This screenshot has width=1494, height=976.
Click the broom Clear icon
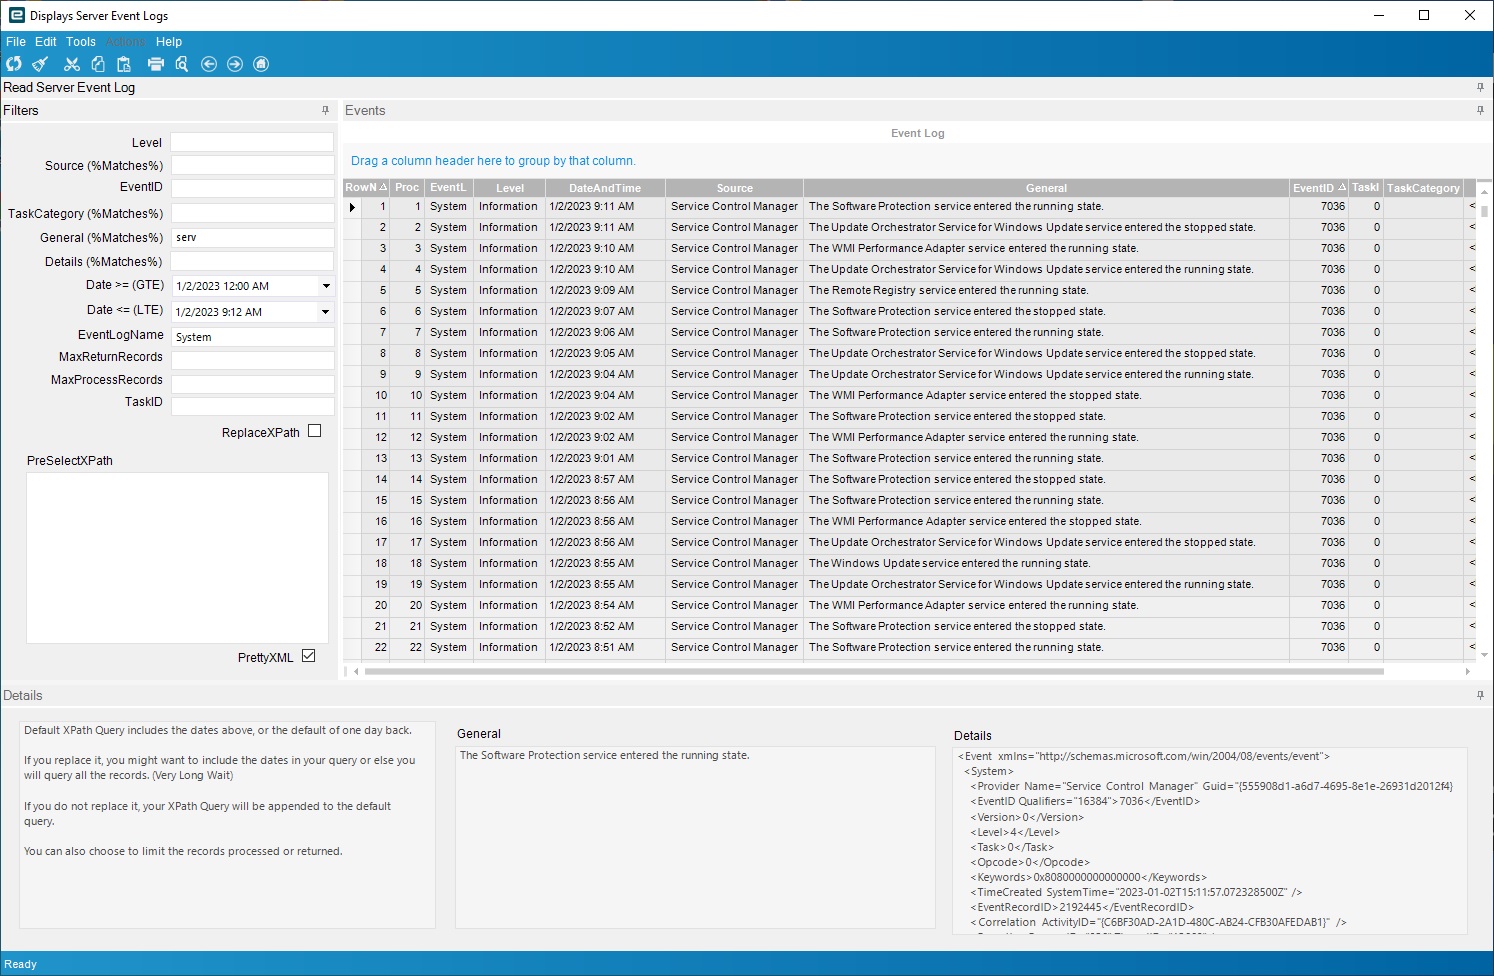coord(40,64)
